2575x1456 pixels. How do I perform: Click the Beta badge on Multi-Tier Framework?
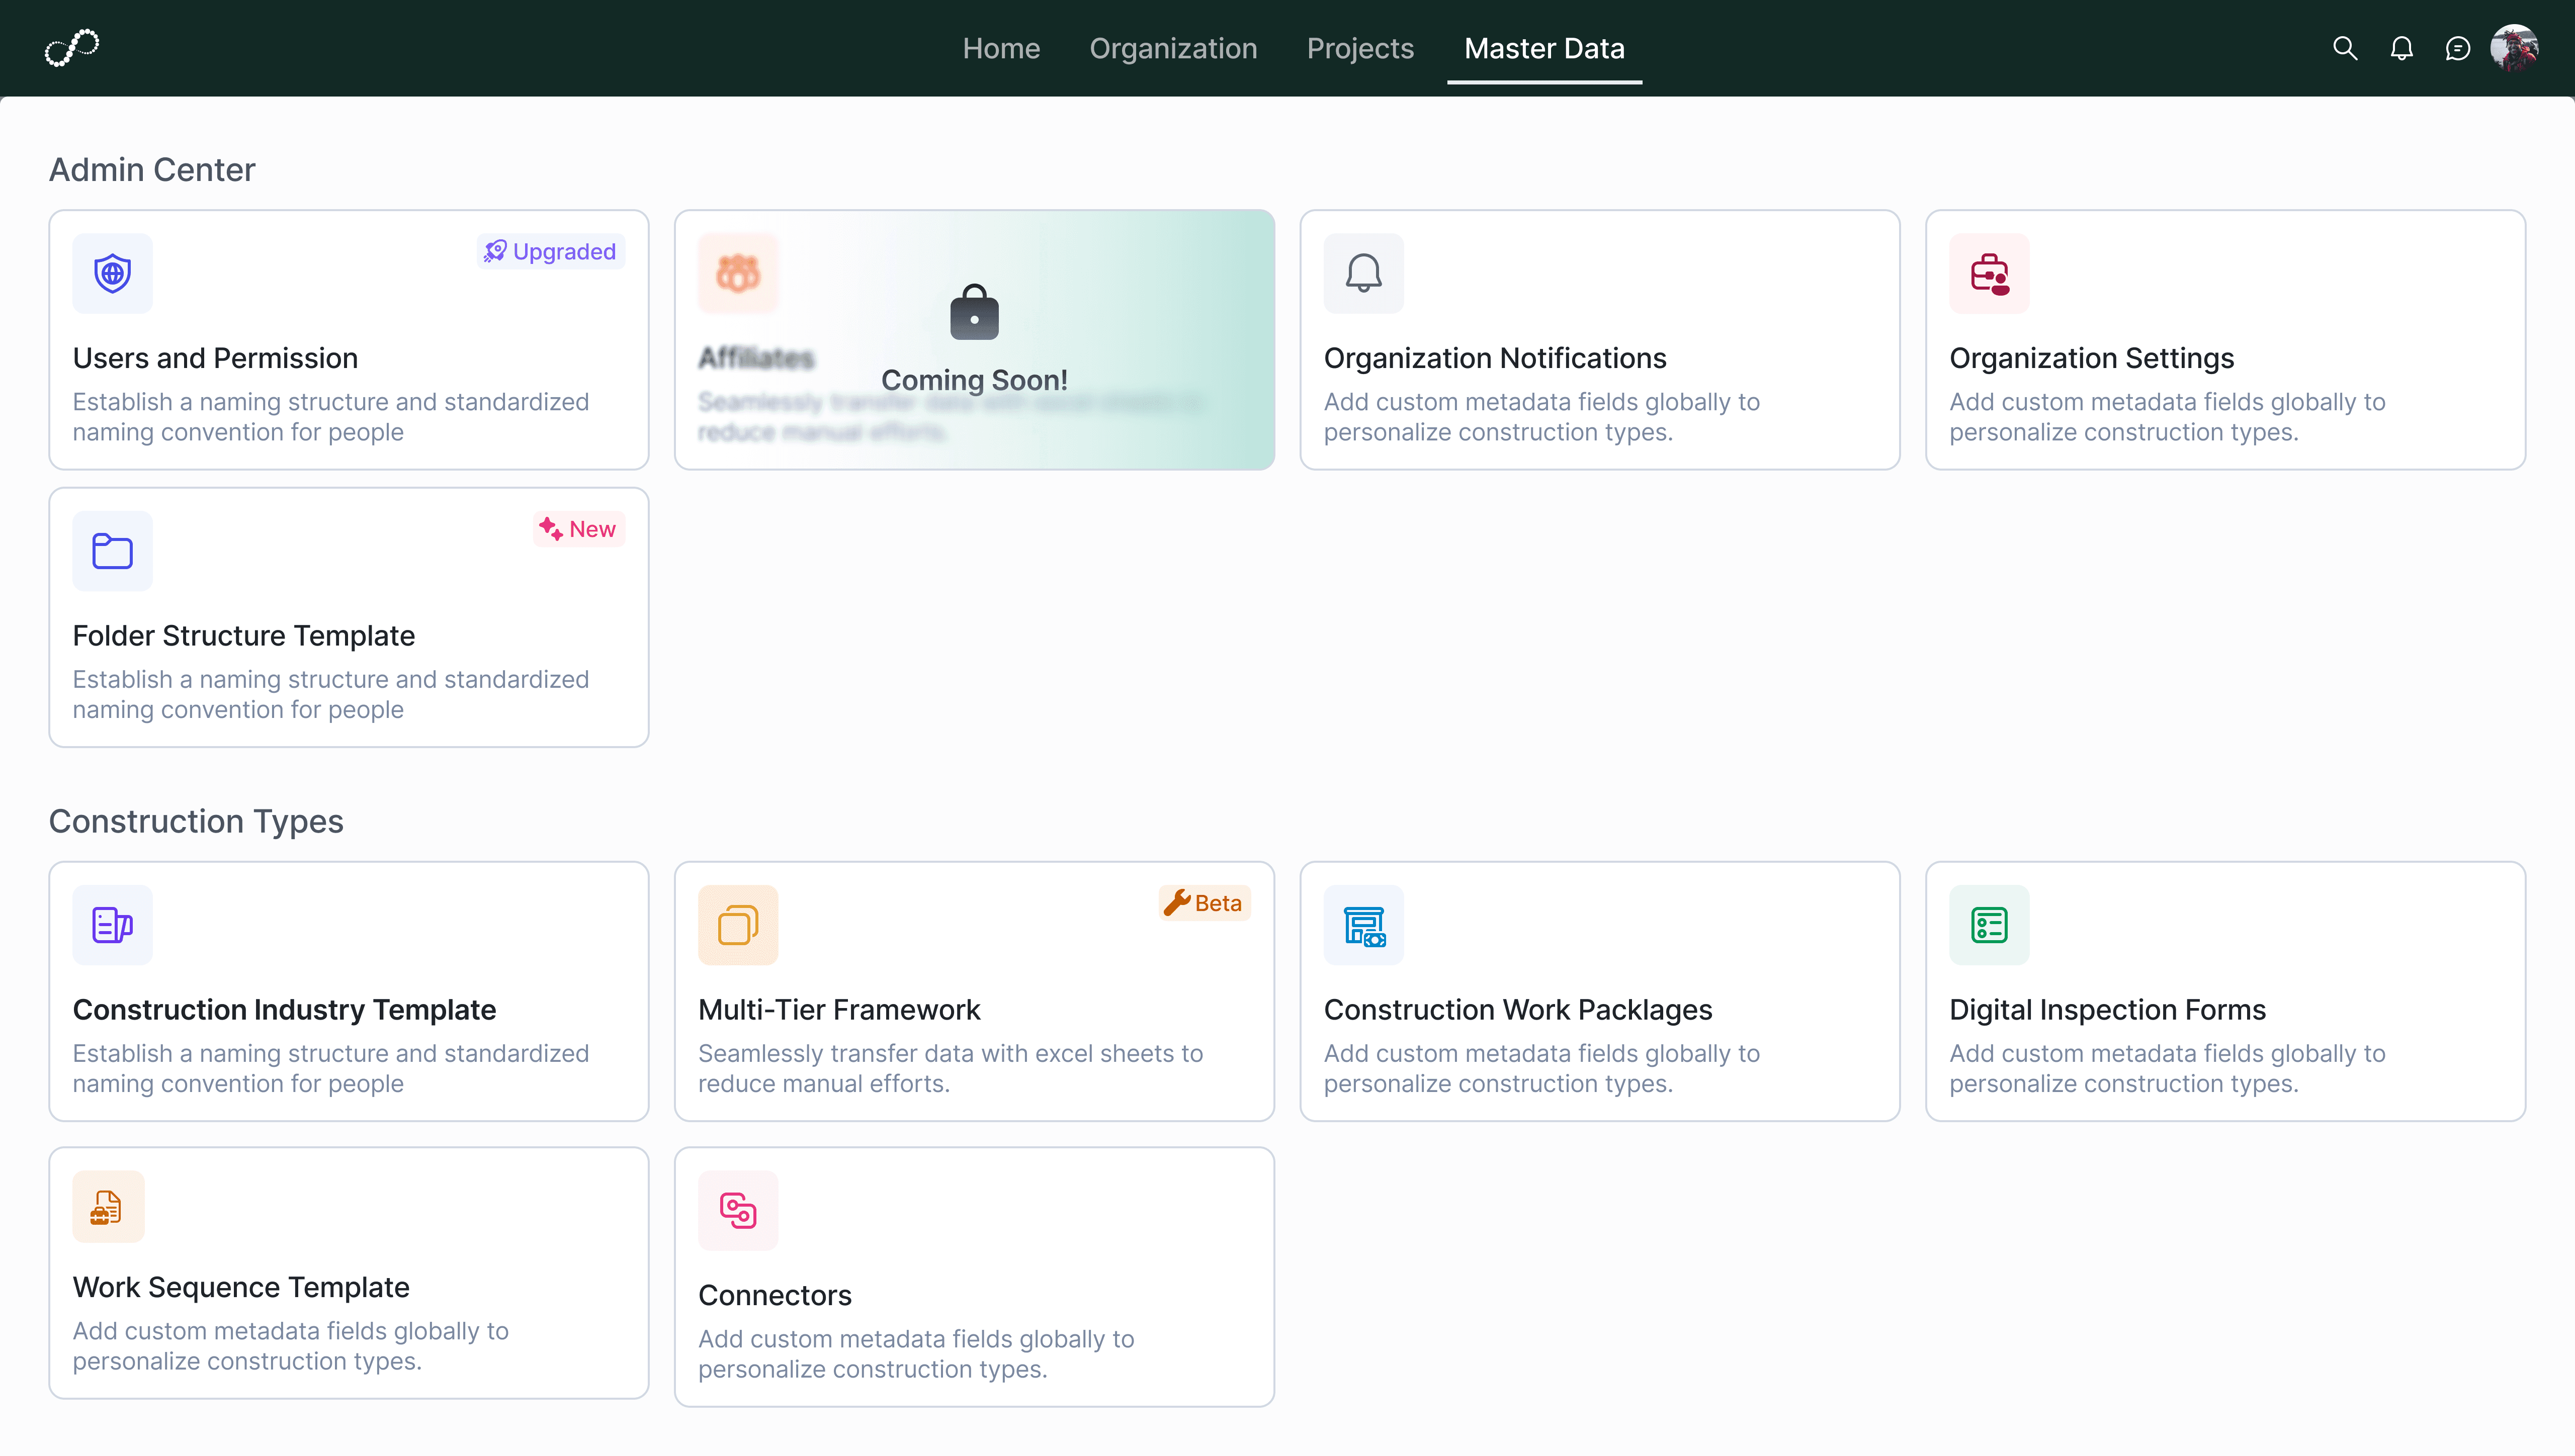(x=1205, y=903)
